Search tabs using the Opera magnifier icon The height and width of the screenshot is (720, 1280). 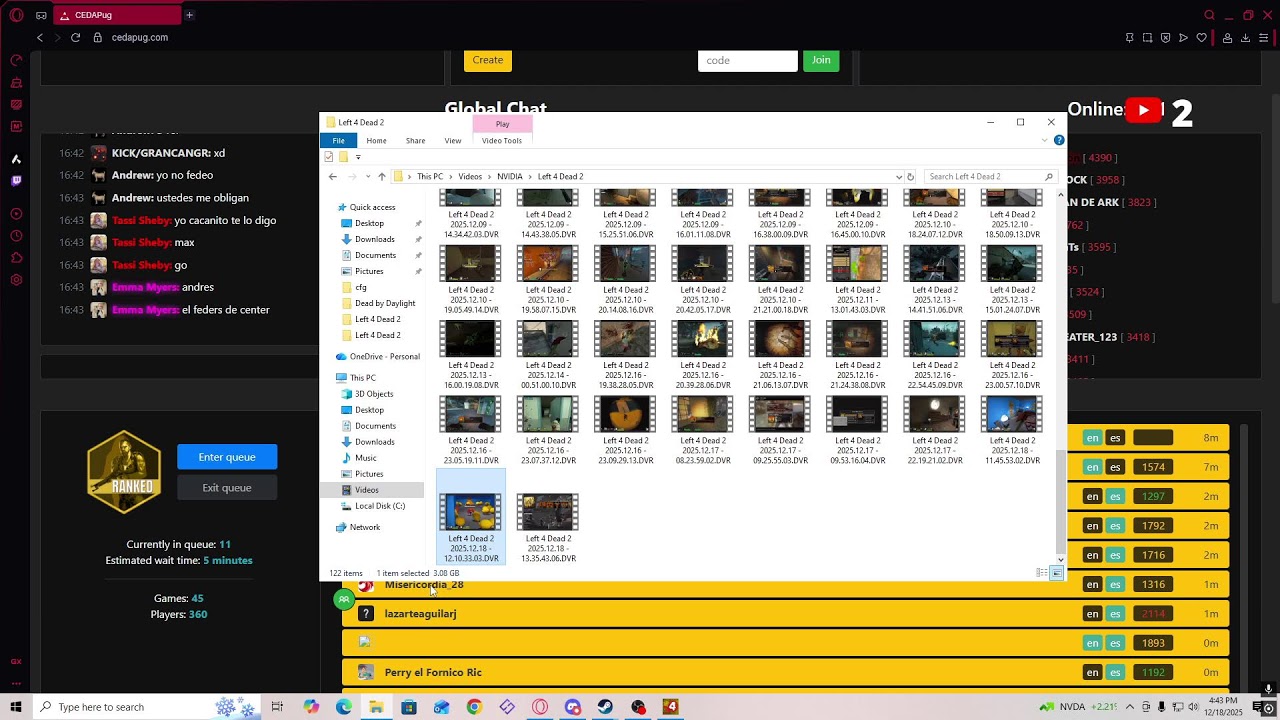[1209, 15]
